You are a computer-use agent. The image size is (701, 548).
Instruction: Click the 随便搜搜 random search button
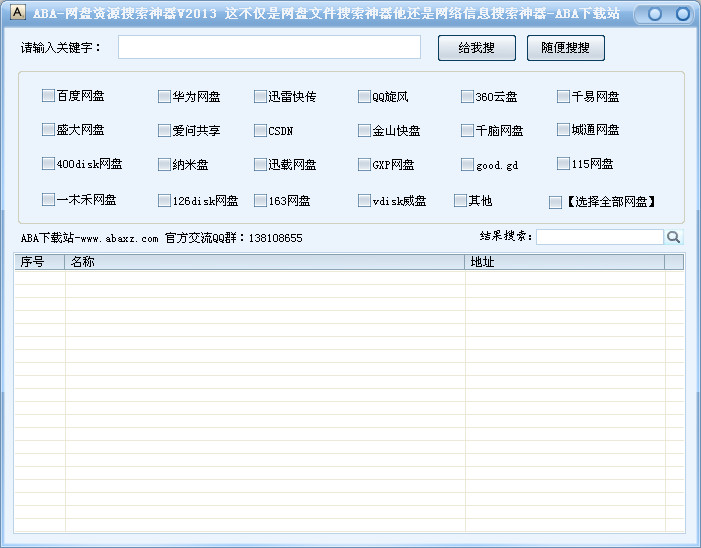point(566,48)
